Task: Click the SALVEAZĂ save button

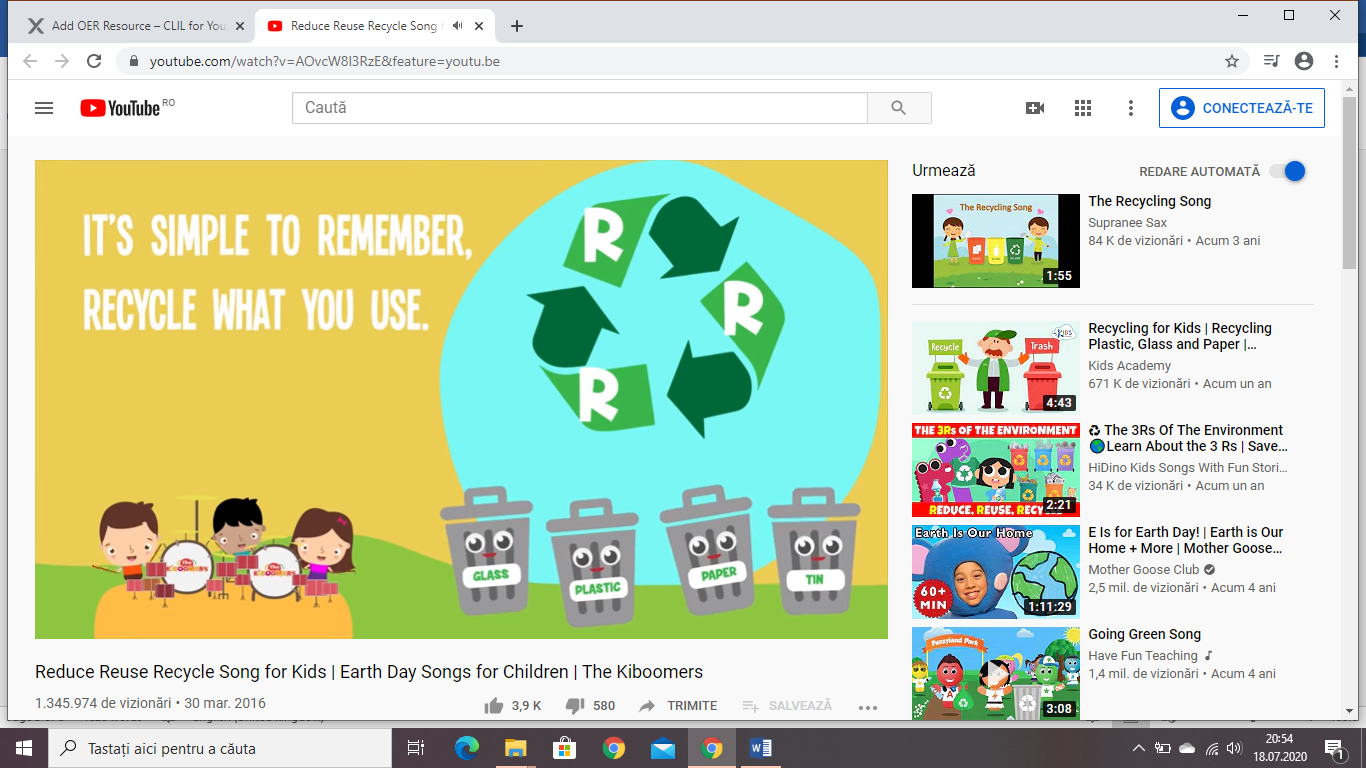Action: pos(787,706)
